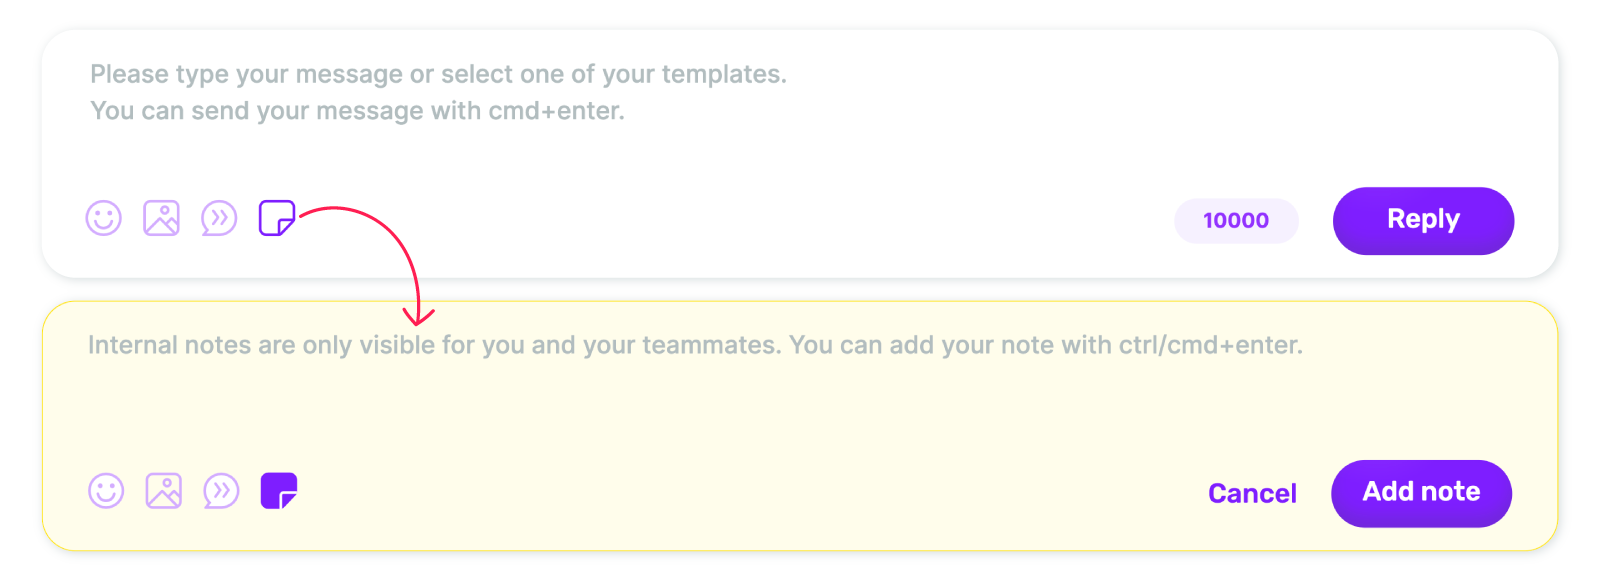The width and height of the screenshot is (1600, 580).
Task: Save the note with Add note button
Action: (x=1421, y=494)
